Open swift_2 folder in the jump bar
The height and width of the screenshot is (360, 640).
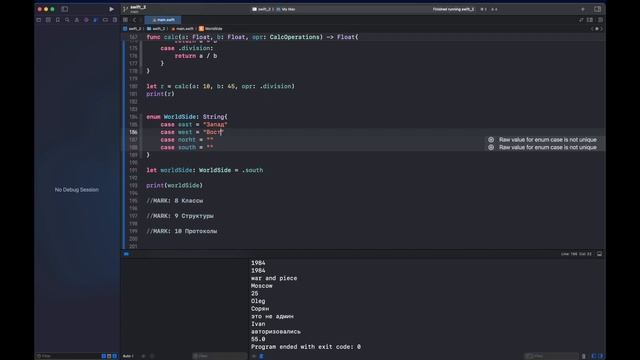click(x=156, y=29)
